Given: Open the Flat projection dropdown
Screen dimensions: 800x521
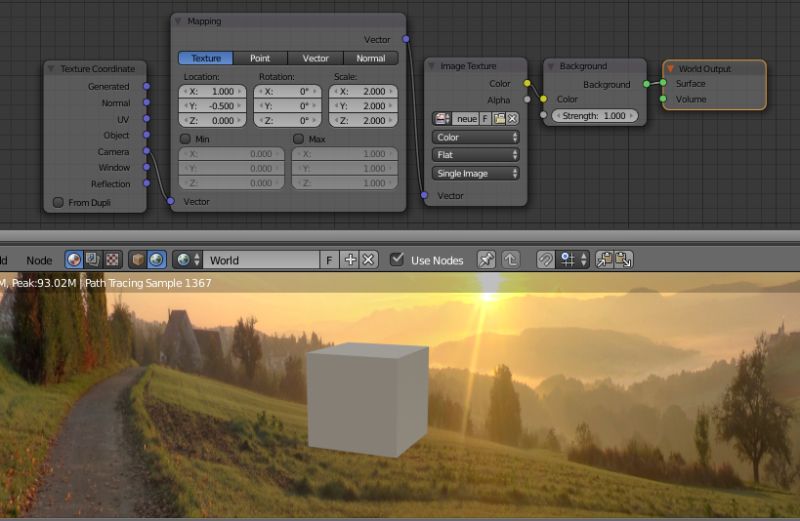Looking at the screenshot, I should click(x=476, y=155).
